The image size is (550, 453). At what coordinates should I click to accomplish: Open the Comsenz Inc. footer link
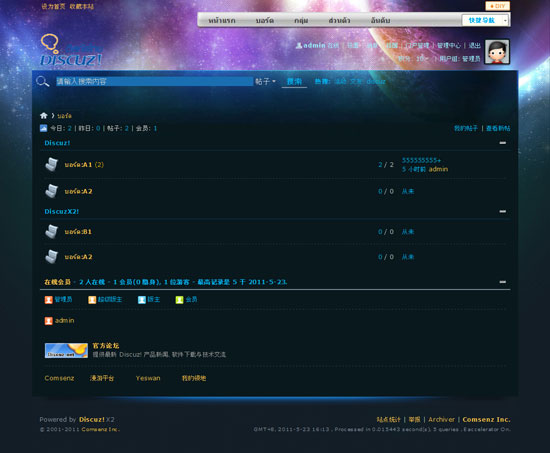point(486,419)
